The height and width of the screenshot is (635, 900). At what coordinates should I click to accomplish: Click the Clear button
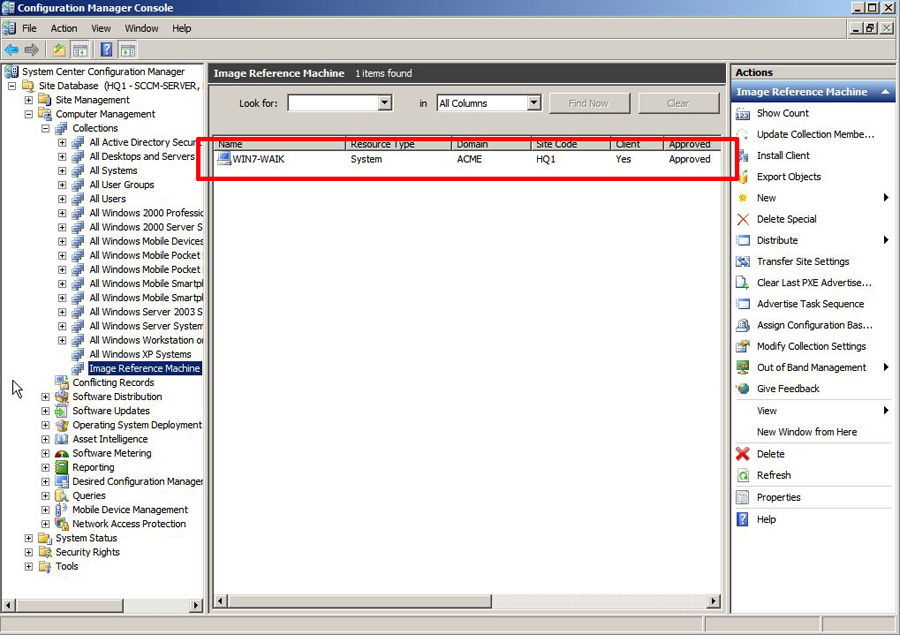point(678,103)
